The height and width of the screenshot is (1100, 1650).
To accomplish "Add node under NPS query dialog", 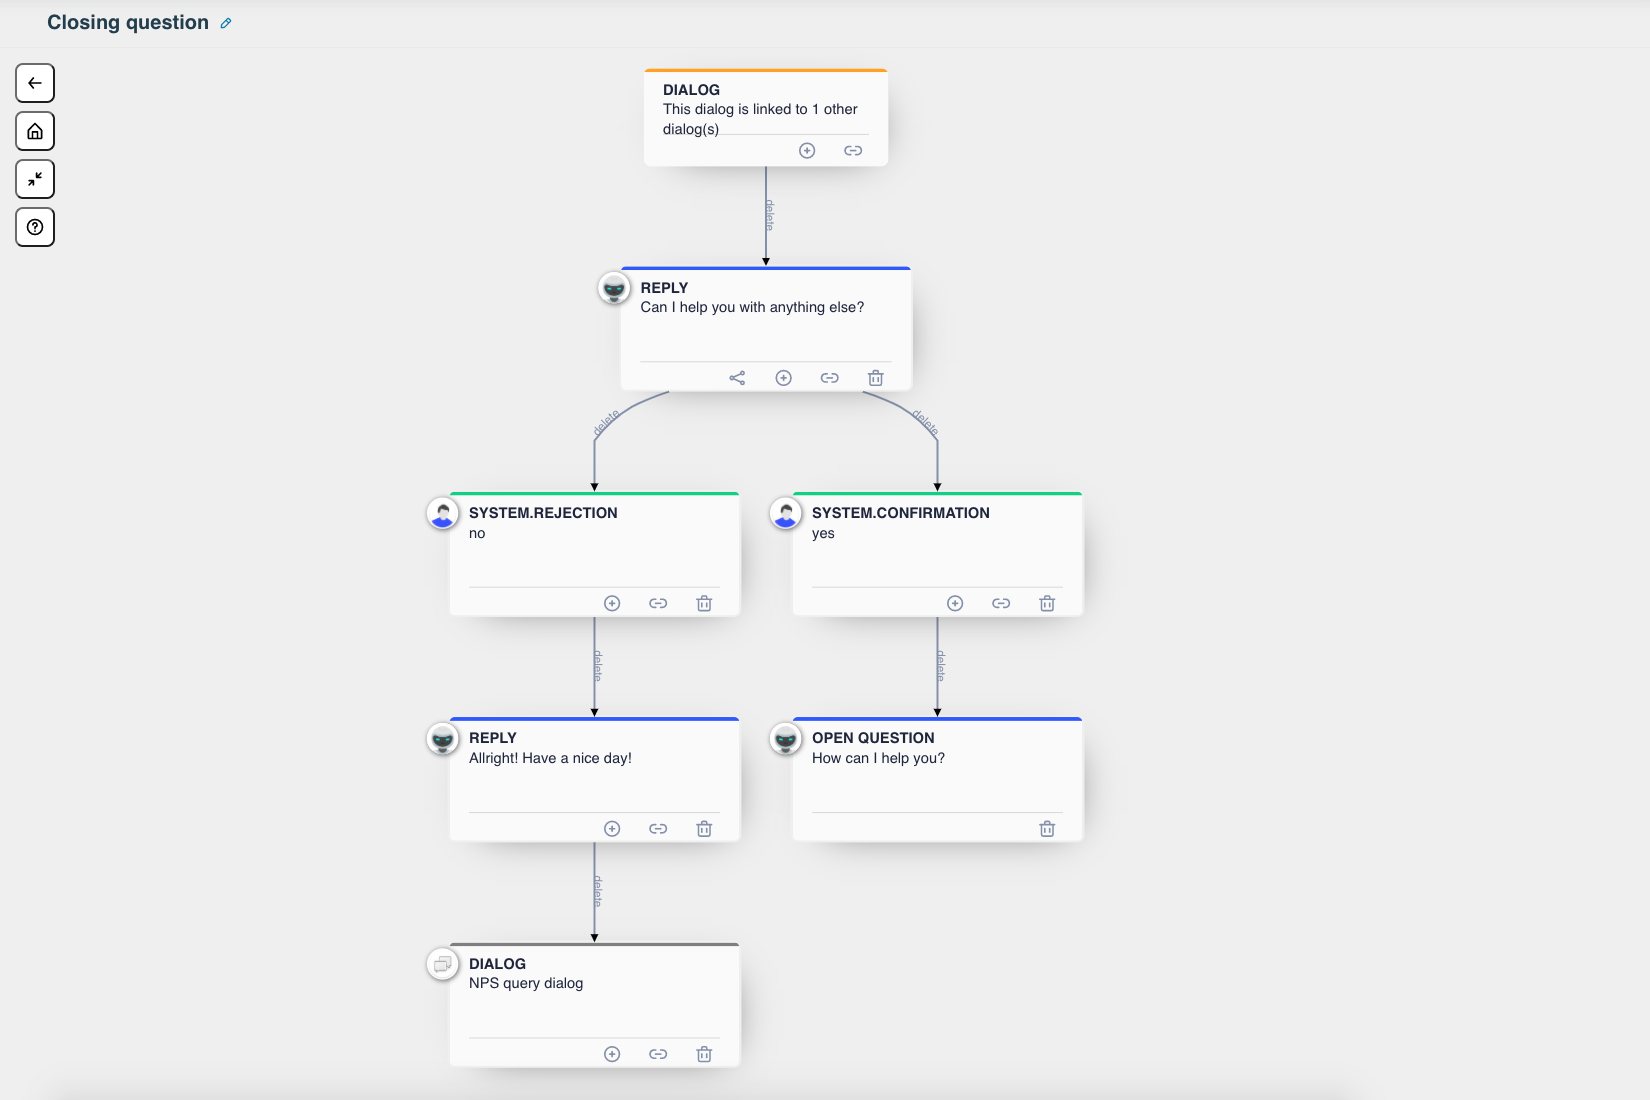I will [612, 1054].
